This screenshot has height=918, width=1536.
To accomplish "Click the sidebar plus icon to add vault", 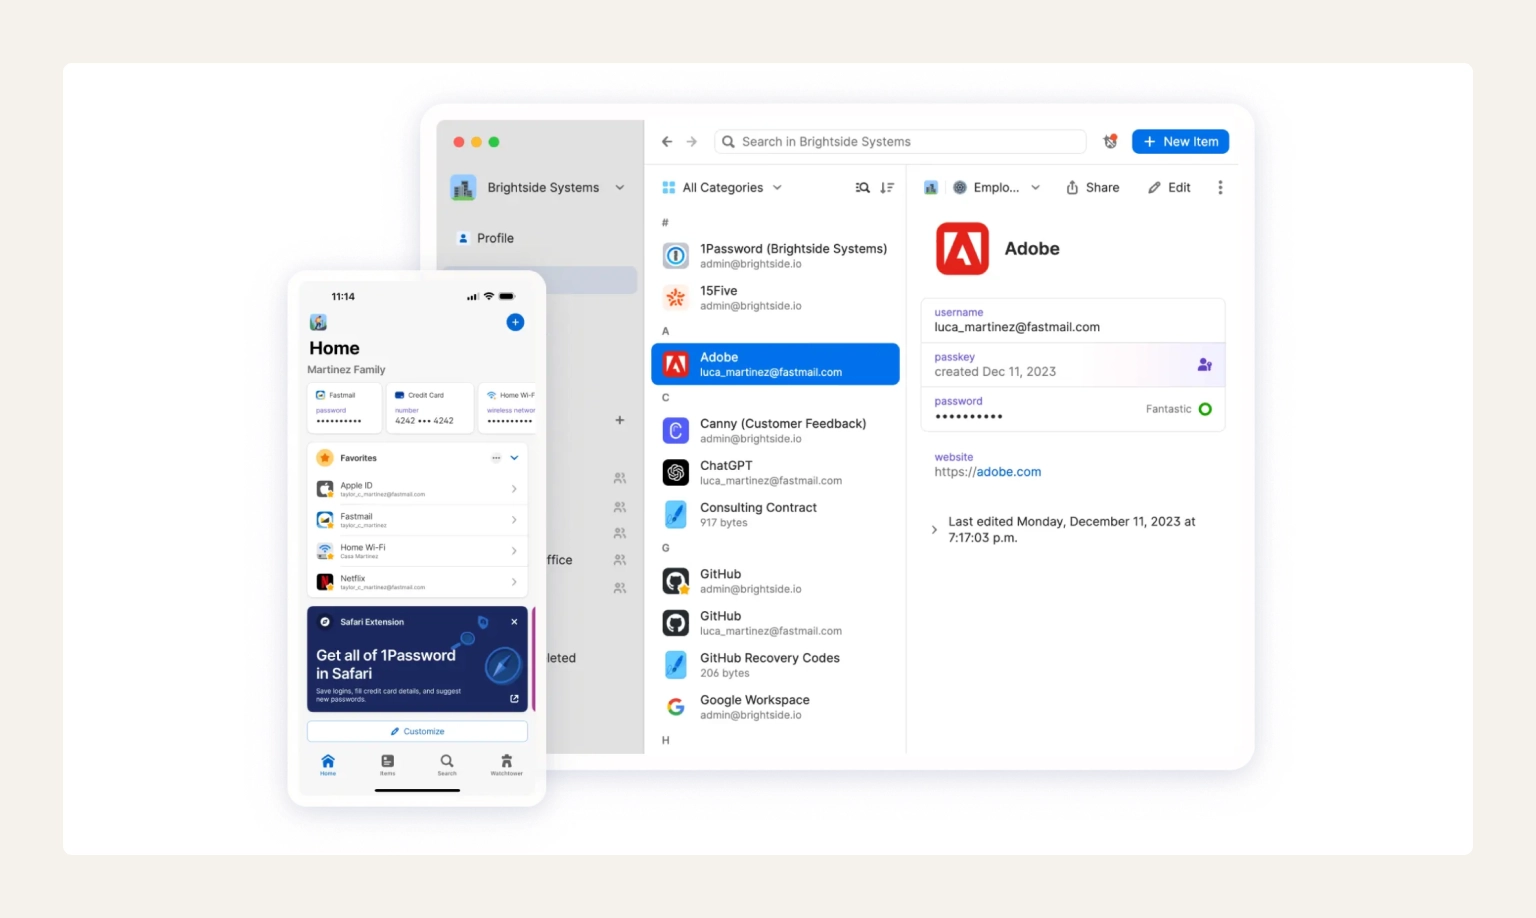I will coord(620,420).
